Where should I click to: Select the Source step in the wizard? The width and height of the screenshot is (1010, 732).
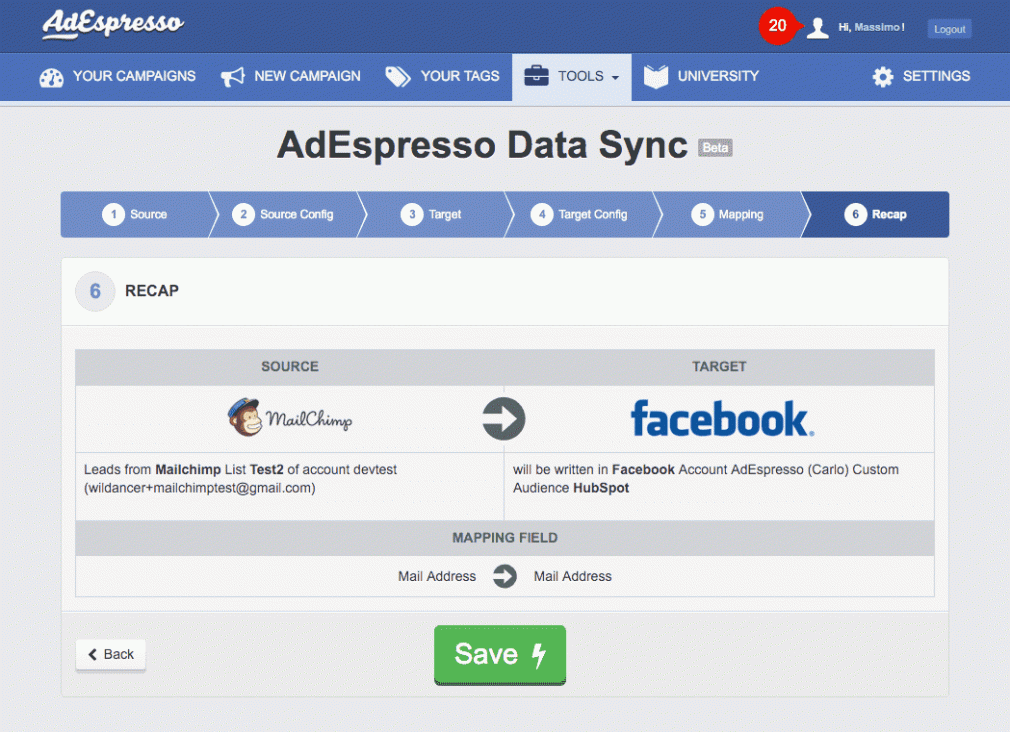click(135, 214)
